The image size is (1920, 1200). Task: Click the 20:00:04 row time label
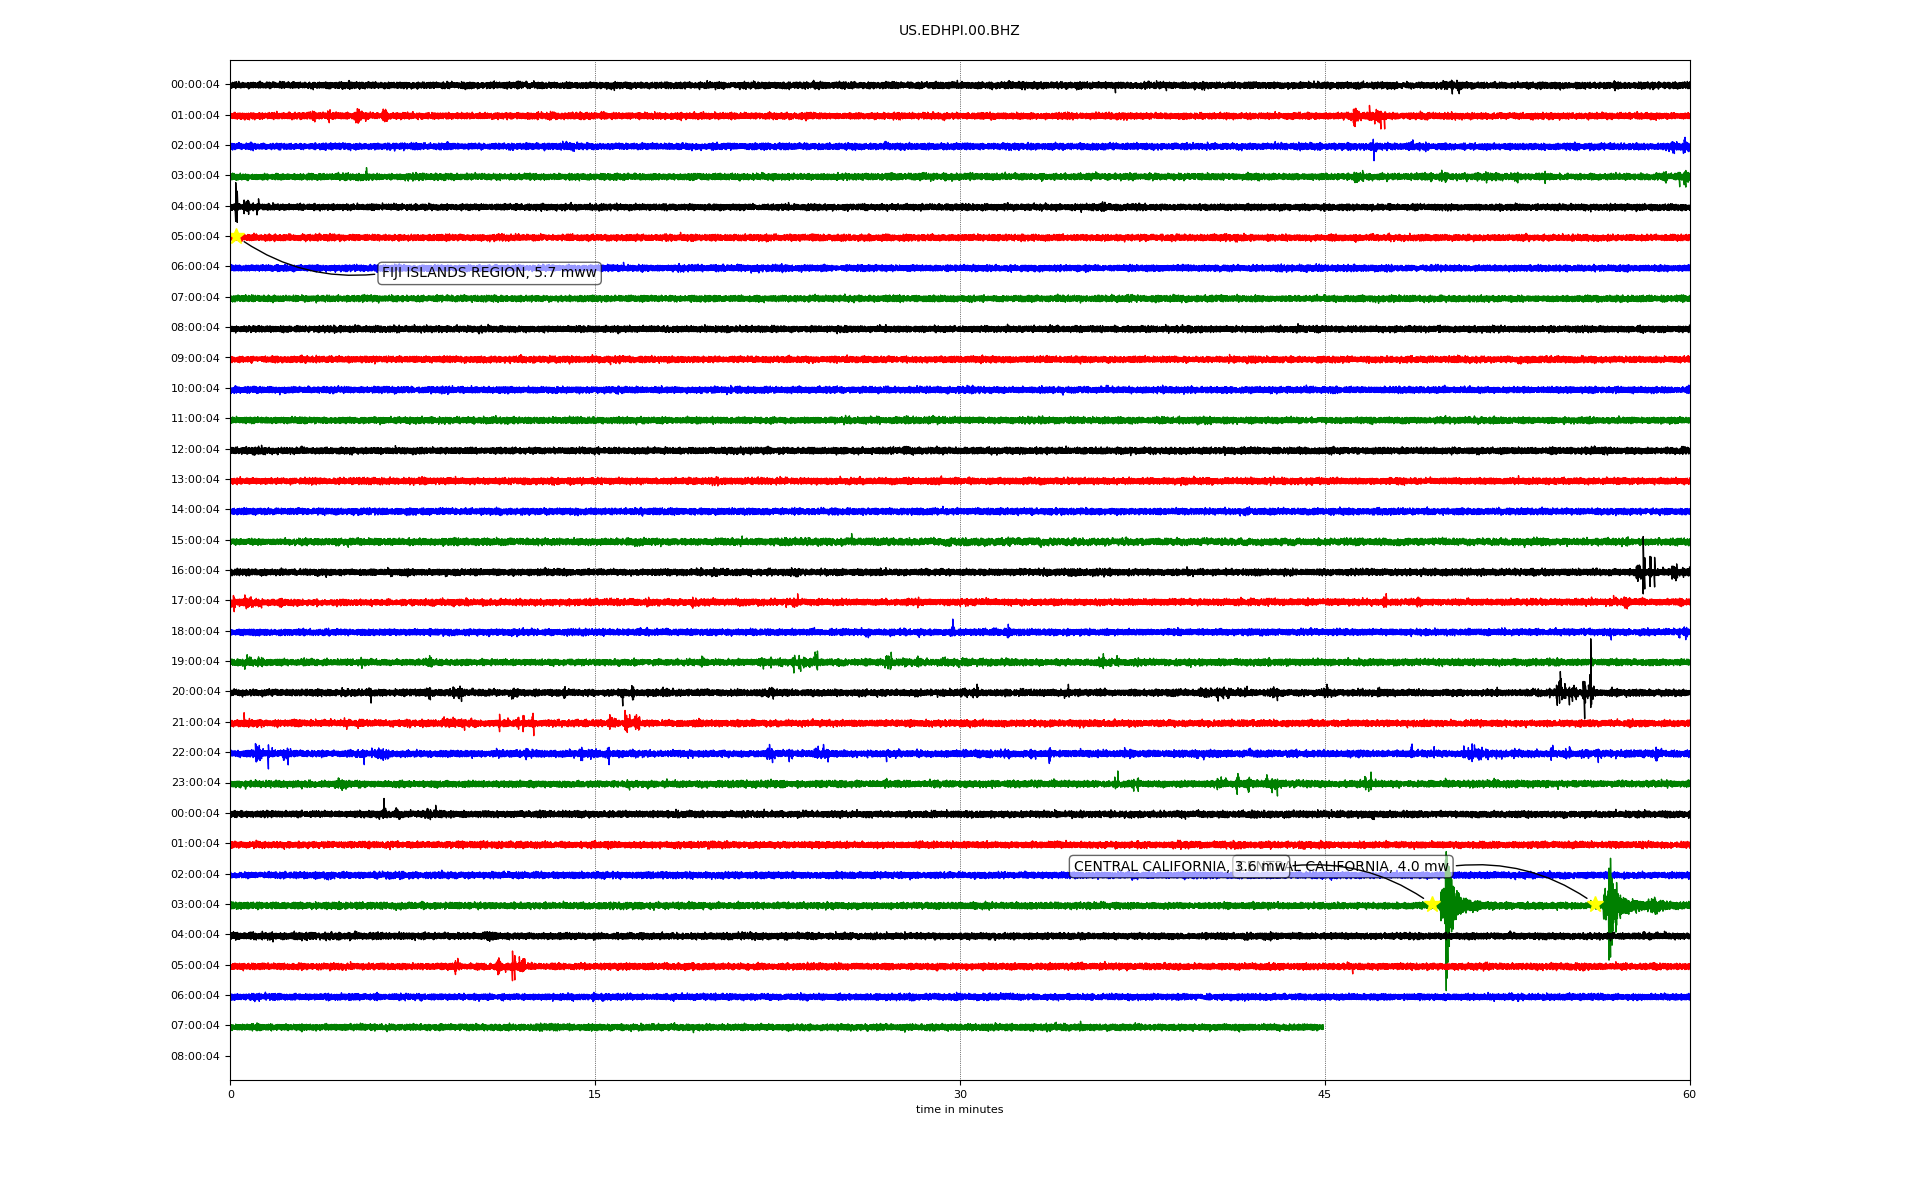coord(195,692)
